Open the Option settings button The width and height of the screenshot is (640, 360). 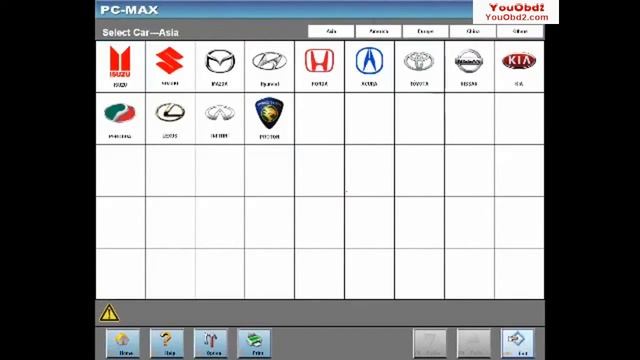click(x=211, y=343)
